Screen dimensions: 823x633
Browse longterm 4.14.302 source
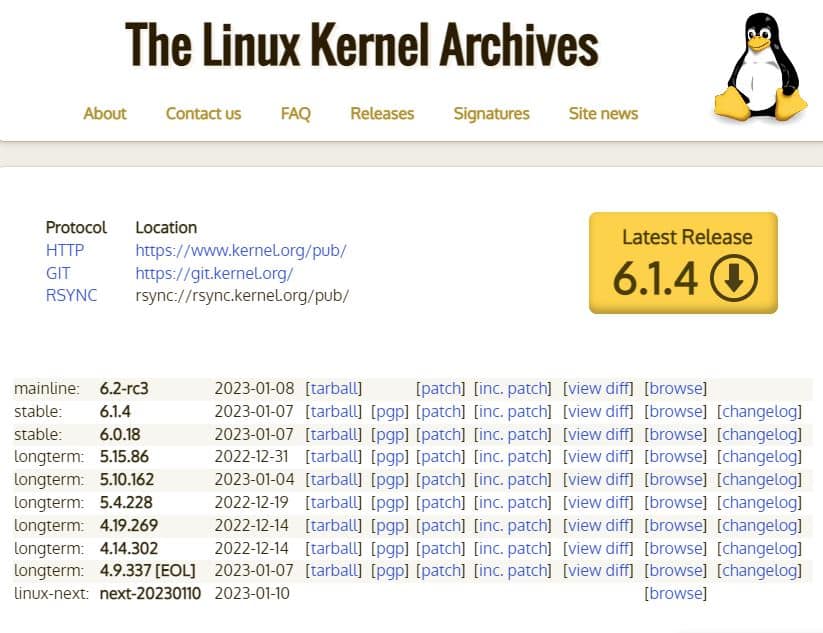[676, 548]
